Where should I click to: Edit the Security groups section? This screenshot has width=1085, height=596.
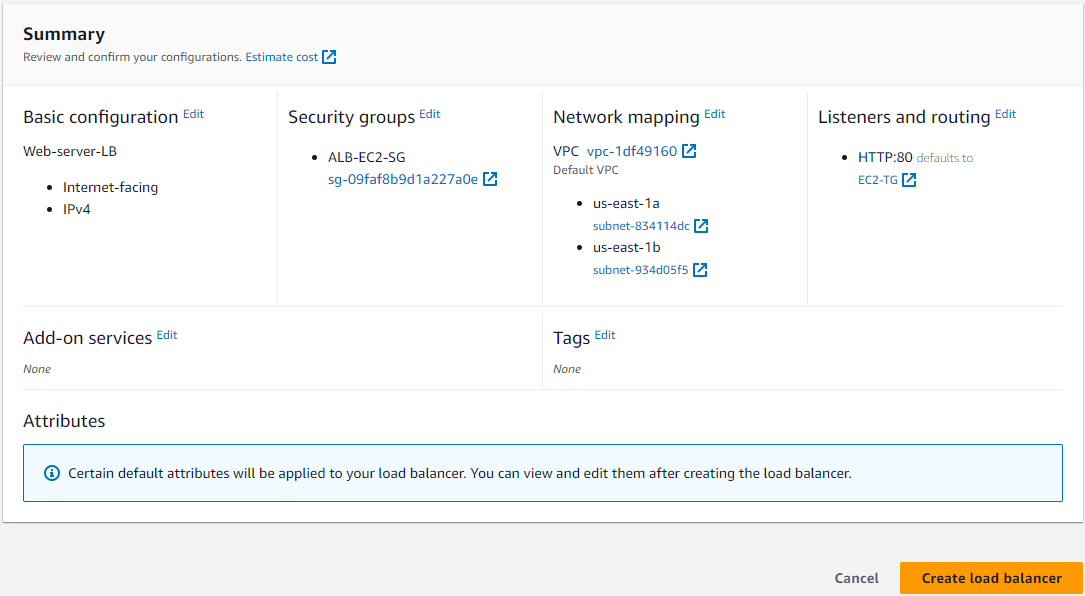(x=430, y=114)
